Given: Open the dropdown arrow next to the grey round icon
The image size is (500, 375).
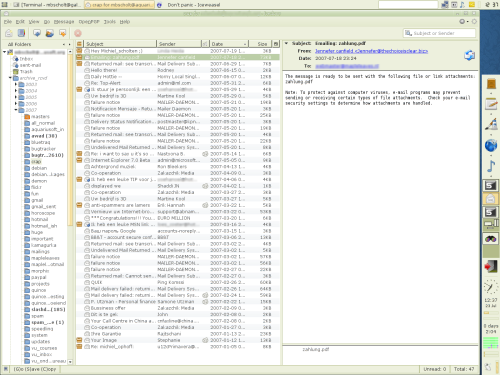Looking at the screenshot, I should tap(467, 22).
